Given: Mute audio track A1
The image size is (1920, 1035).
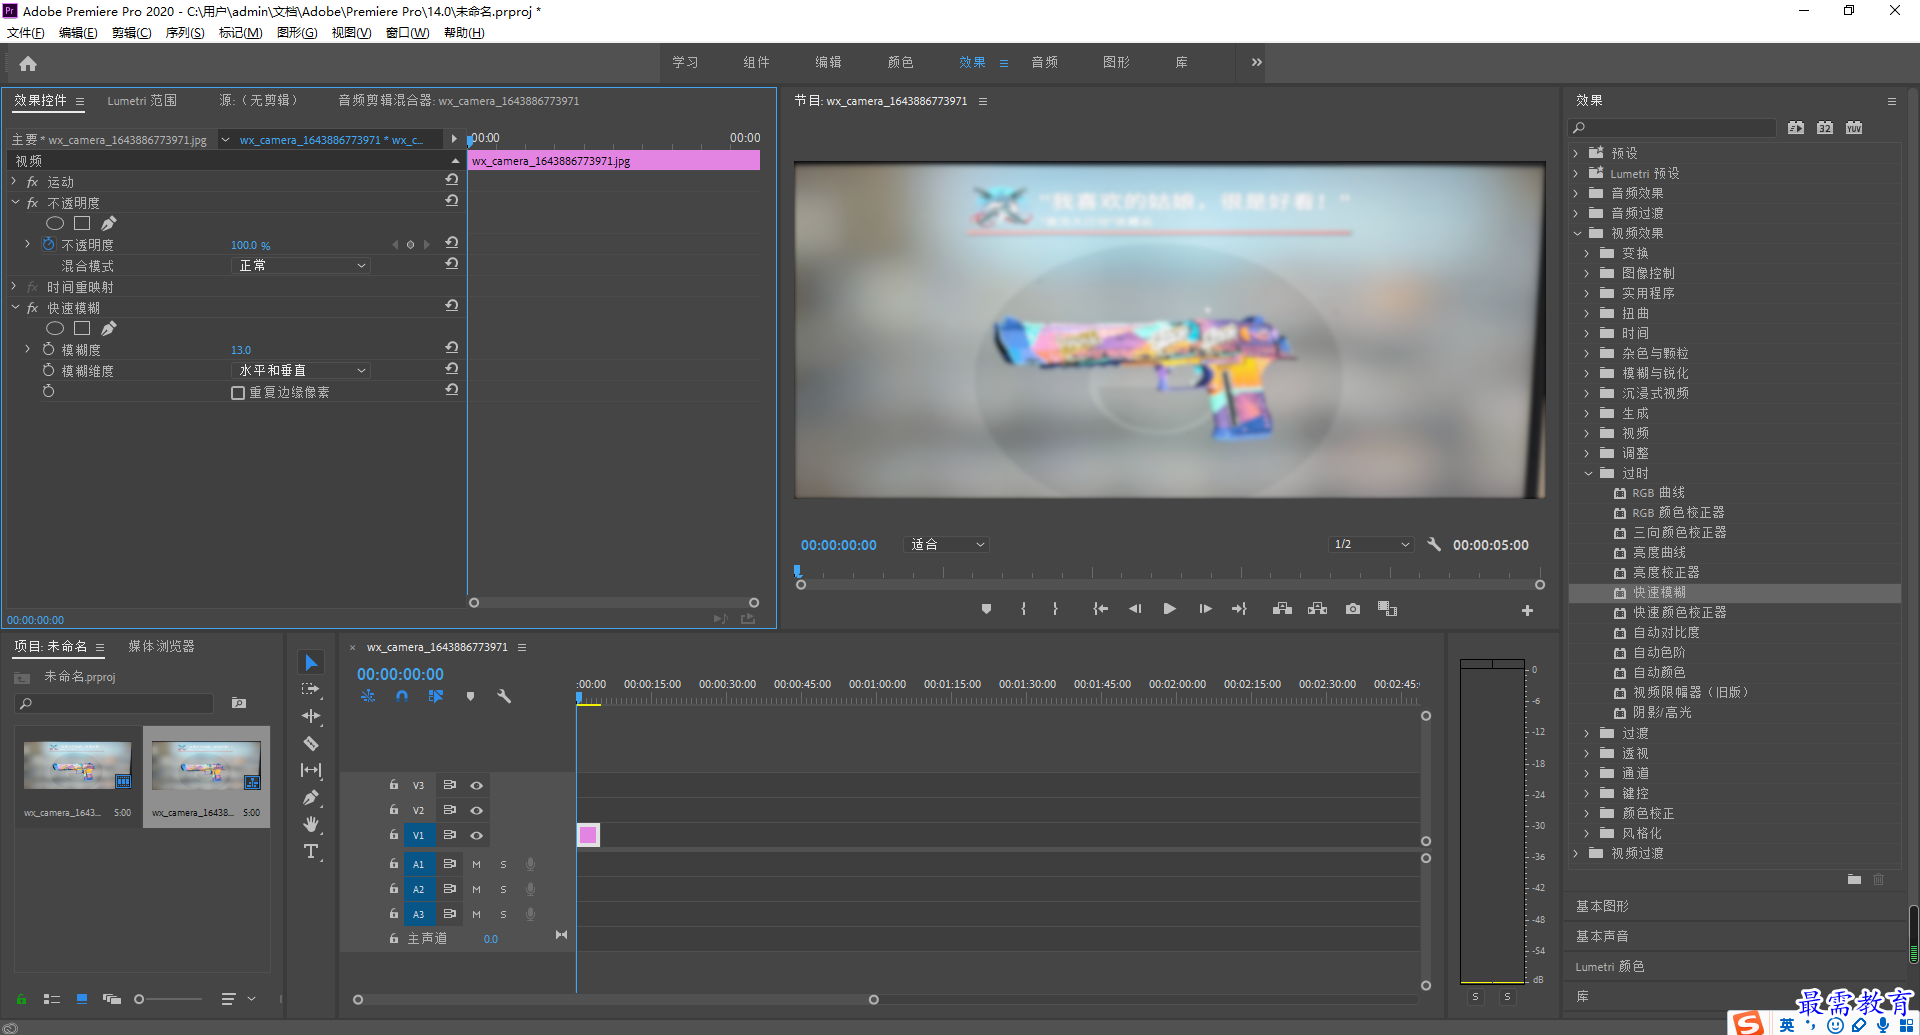Looking at the screenshot, I should 476,864.
